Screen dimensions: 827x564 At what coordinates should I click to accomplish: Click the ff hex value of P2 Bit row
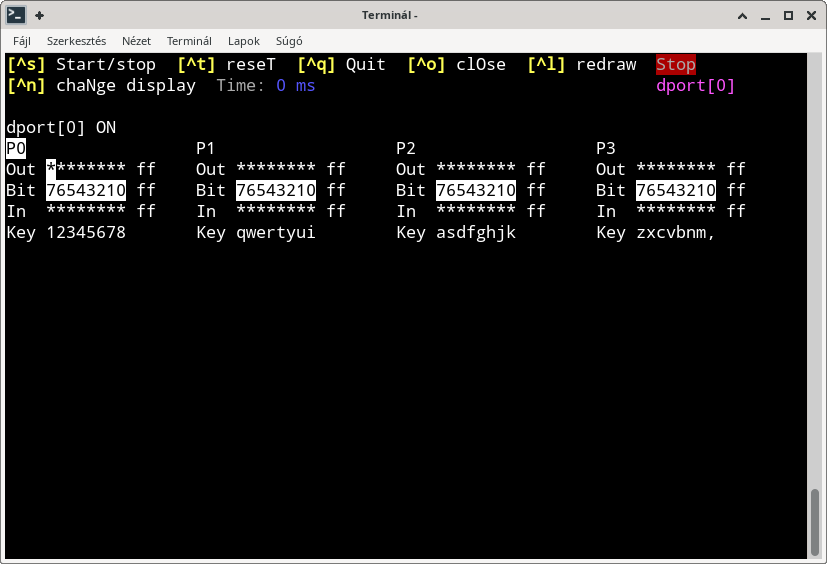(536, 190)
